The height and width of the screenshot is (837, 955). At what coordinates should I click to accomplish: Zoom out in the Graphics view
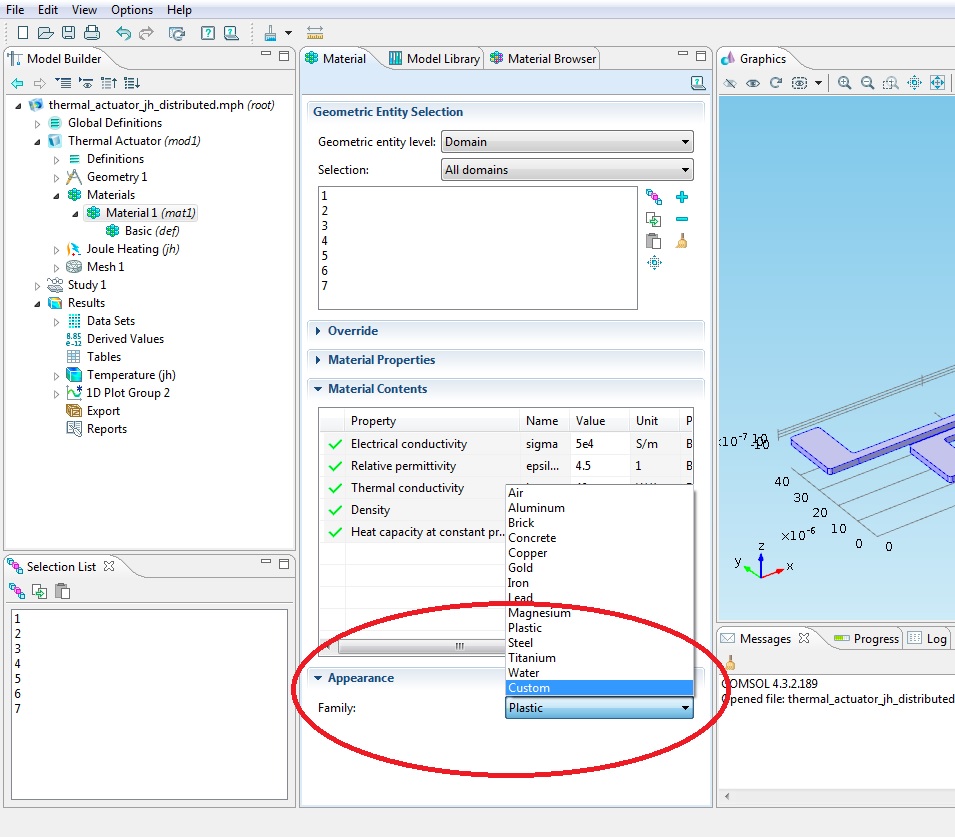(867, 83)
